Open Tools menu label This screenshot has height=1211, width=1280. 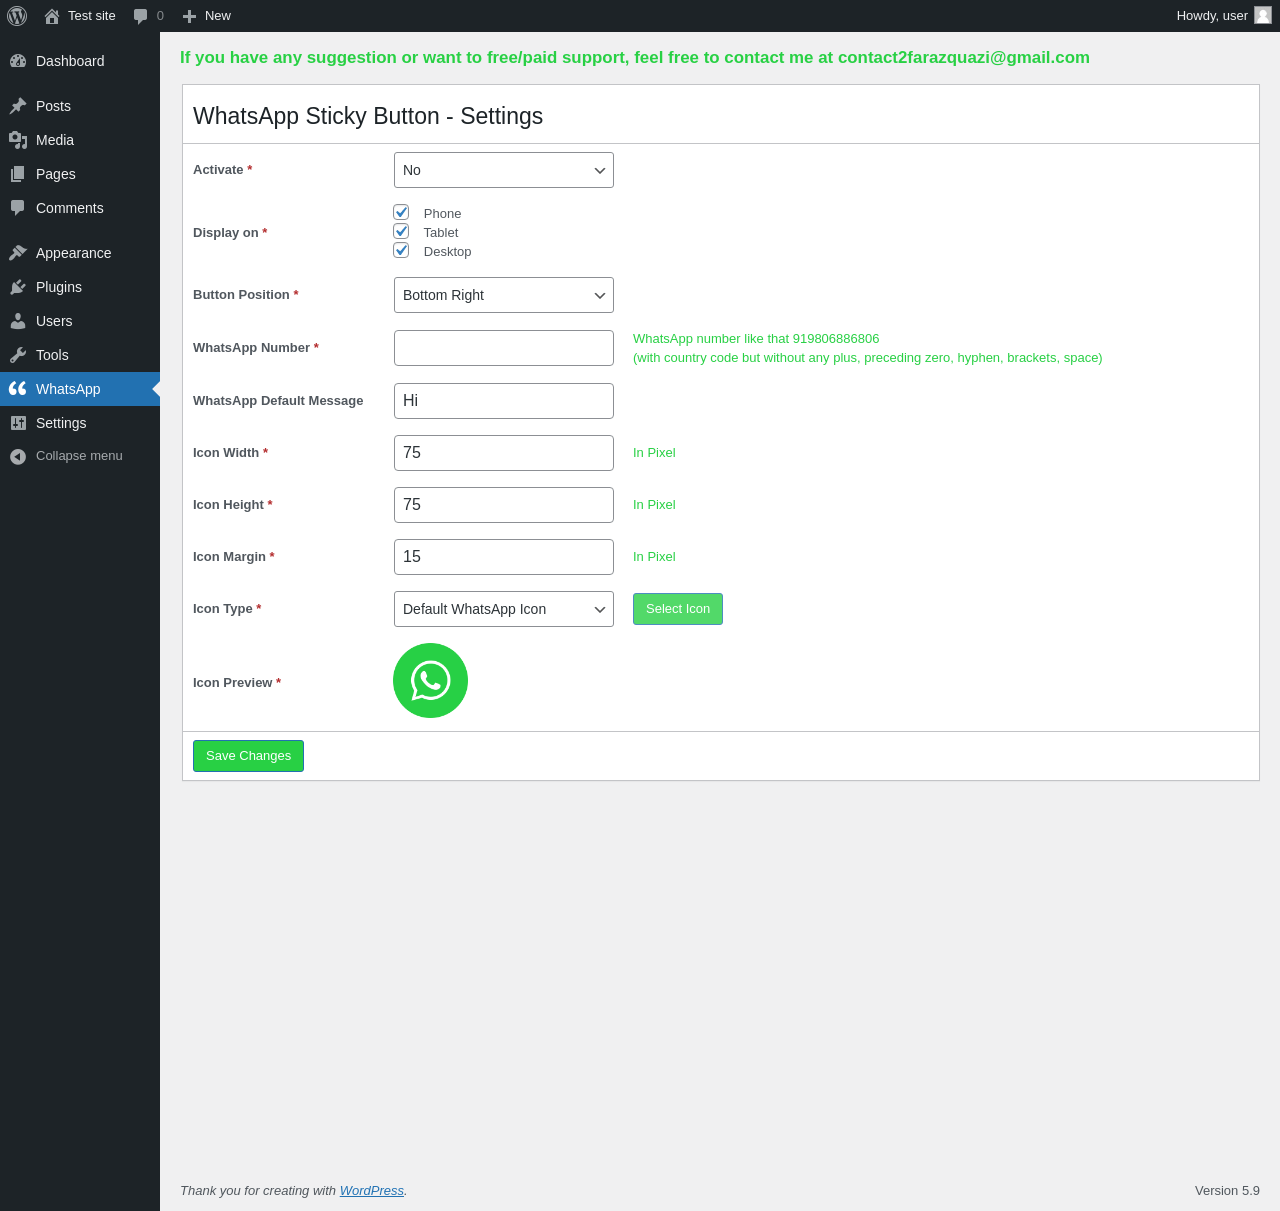coord(52,355)
